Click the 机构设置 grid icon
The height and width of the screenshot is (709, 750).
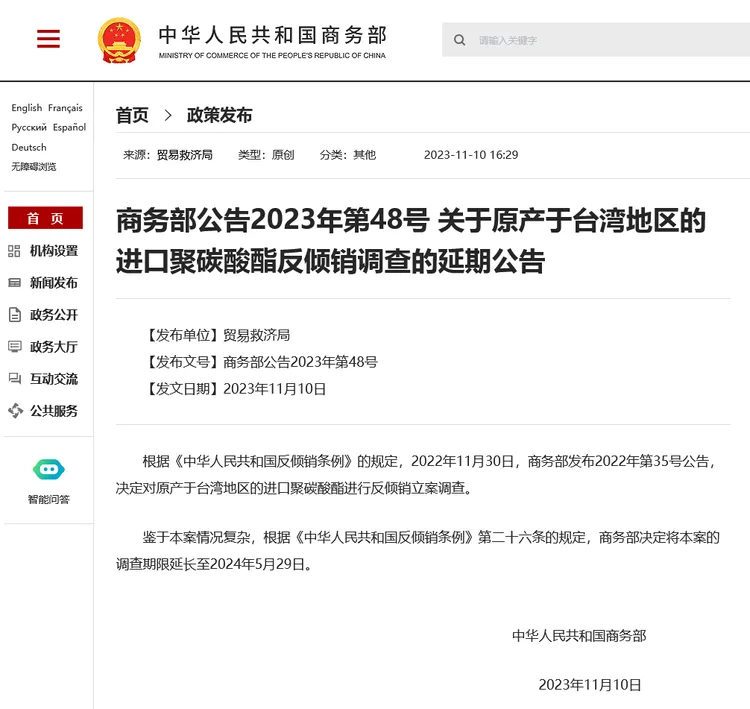tap(14, 251)
